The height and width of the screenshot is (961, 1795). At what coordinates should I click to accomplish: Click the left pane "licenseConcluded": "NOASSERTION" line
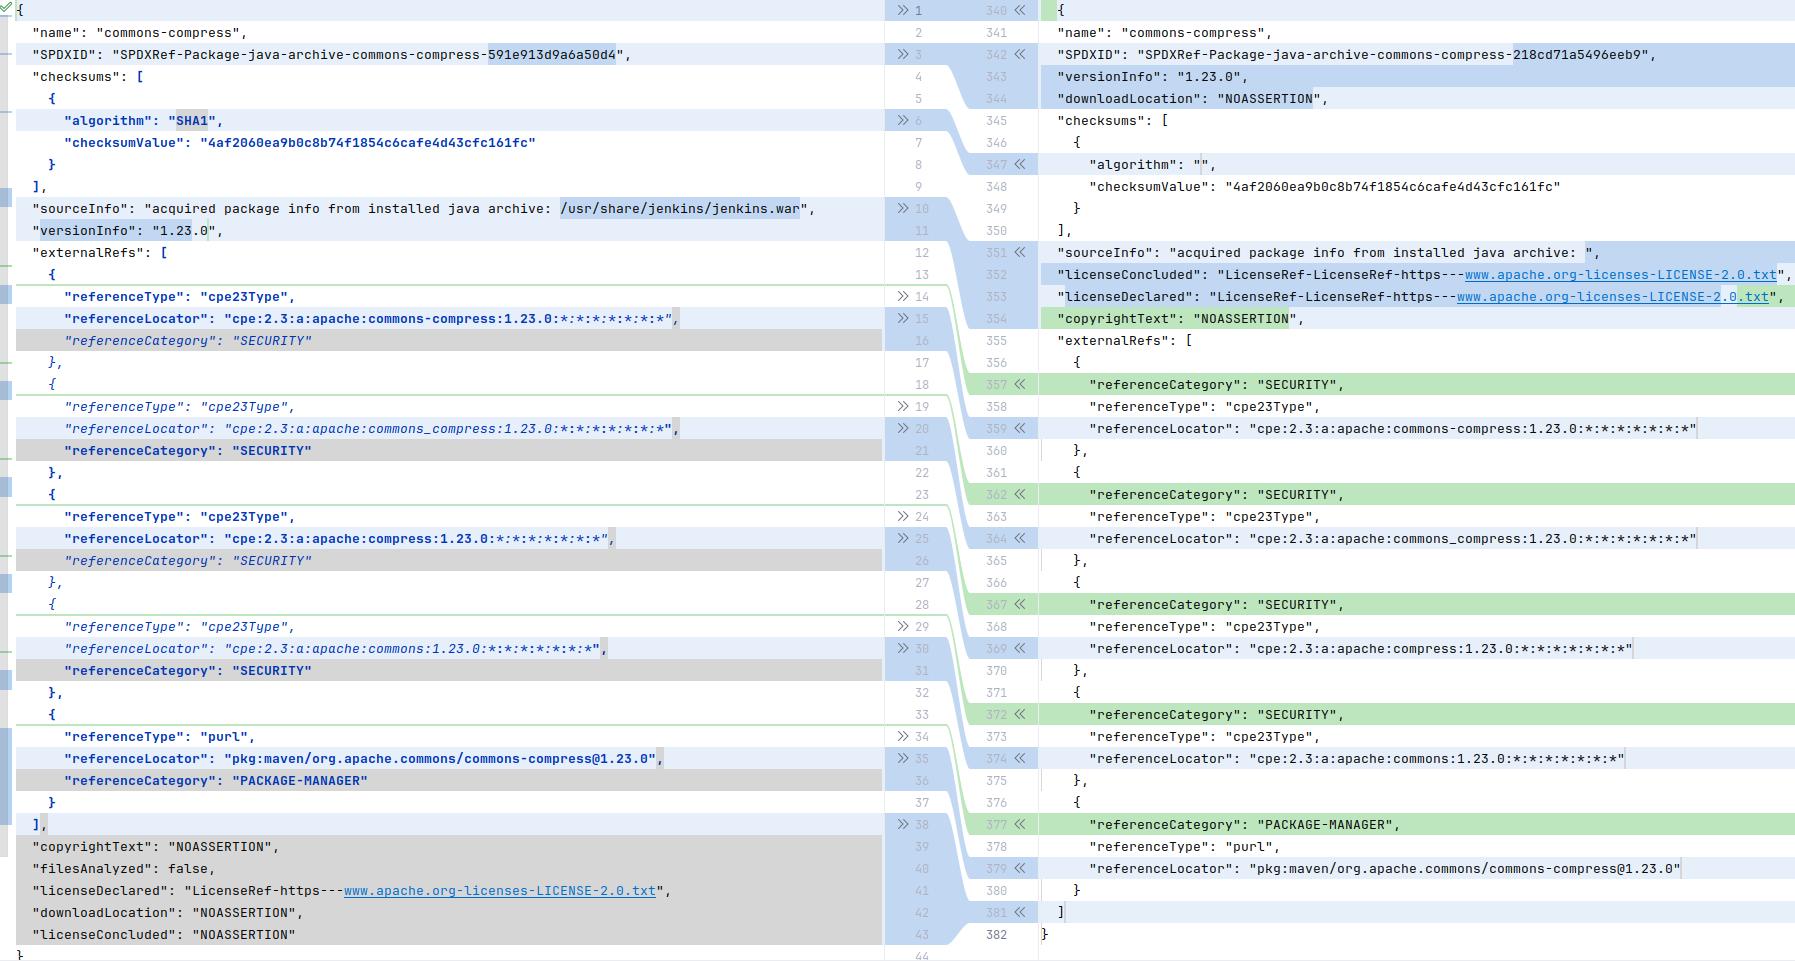[x=164, y=935]
